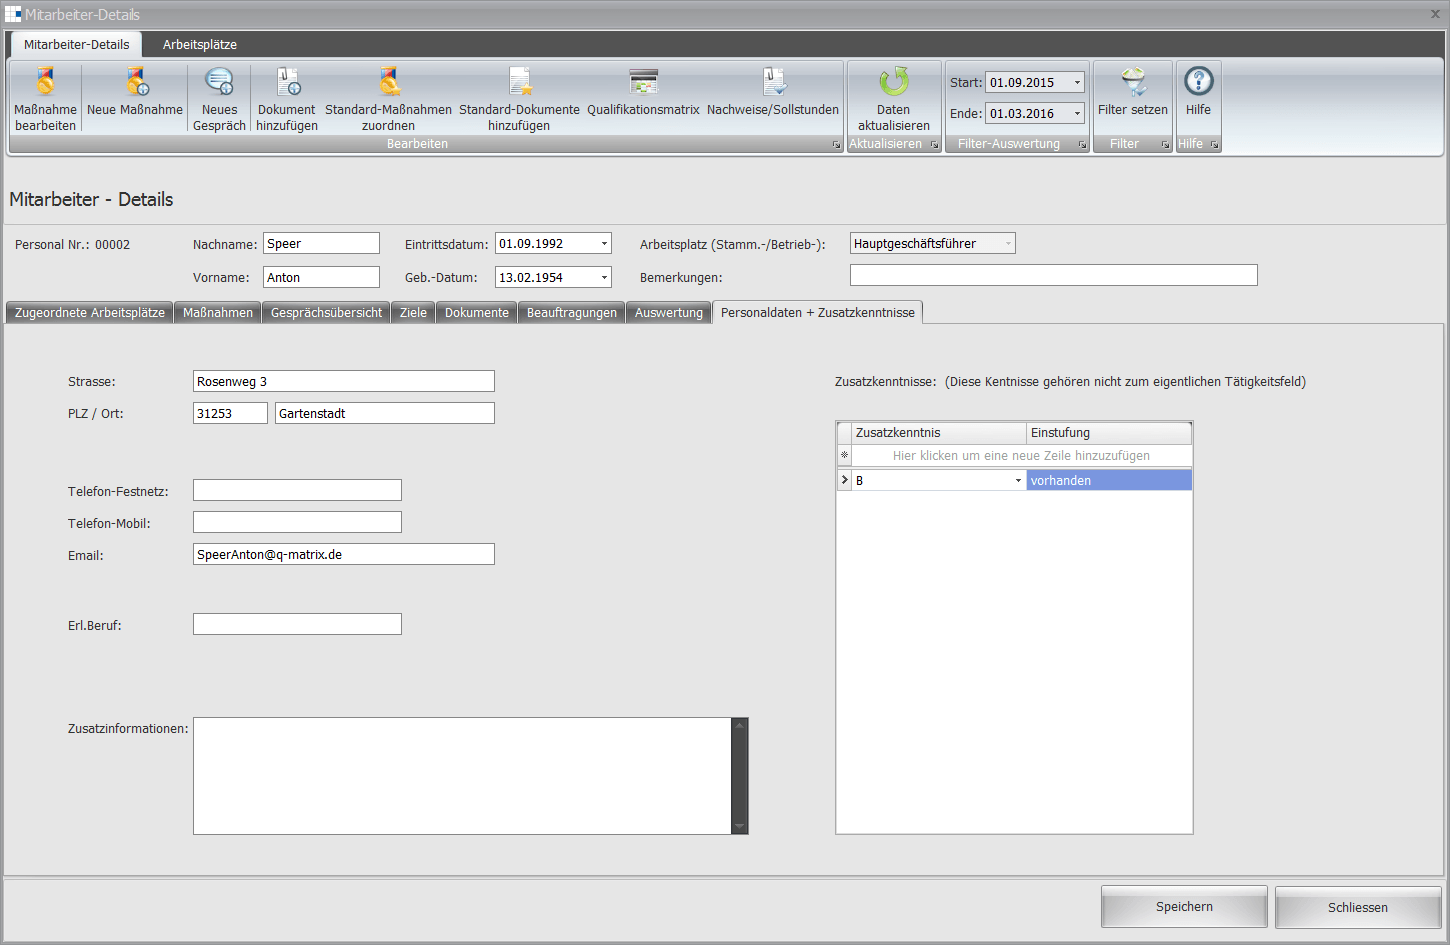This screenshot has width=1450, height=945.
Task: Open Nachweise/Sollstunden from the ribbon
Action: tap(773, 82)
